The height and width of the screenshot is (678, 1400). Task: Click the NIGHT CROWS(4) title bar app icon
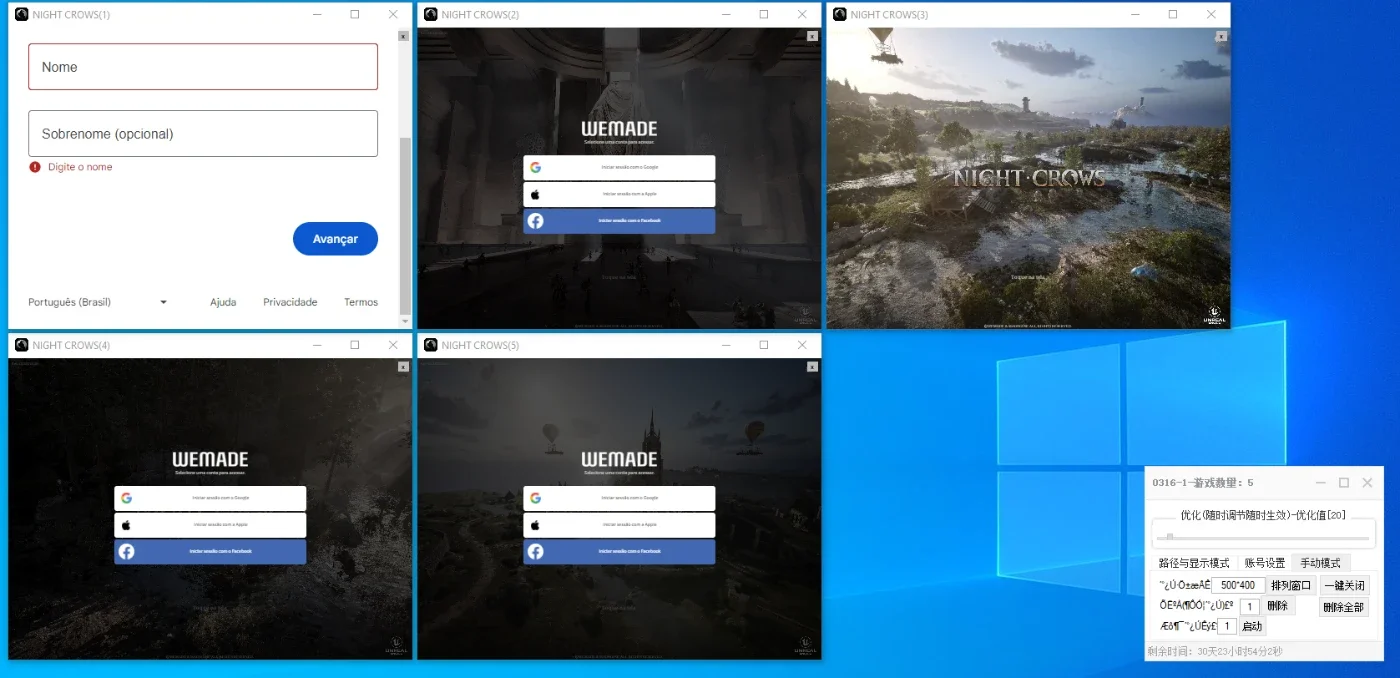pyautogui.click(x=22, y=345)
